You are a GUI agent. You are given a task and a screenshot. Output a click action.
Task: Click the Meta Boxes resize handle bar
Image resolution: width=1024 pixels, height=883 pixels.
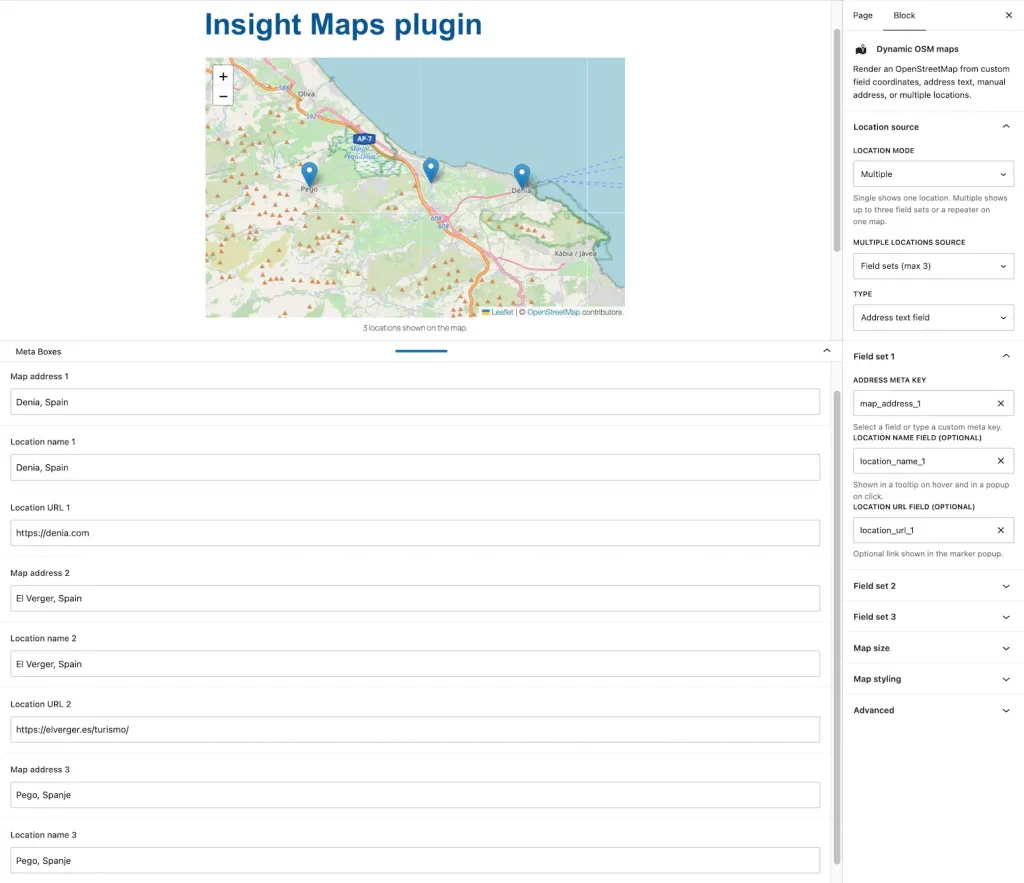[x=421, y=351]
